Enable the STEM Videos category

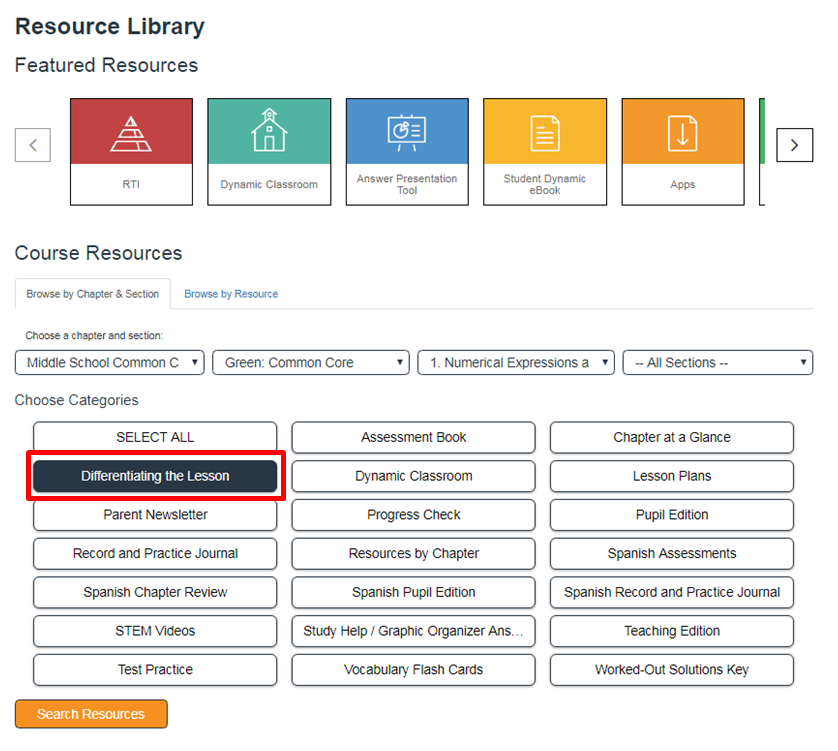(x=155, y=631)
